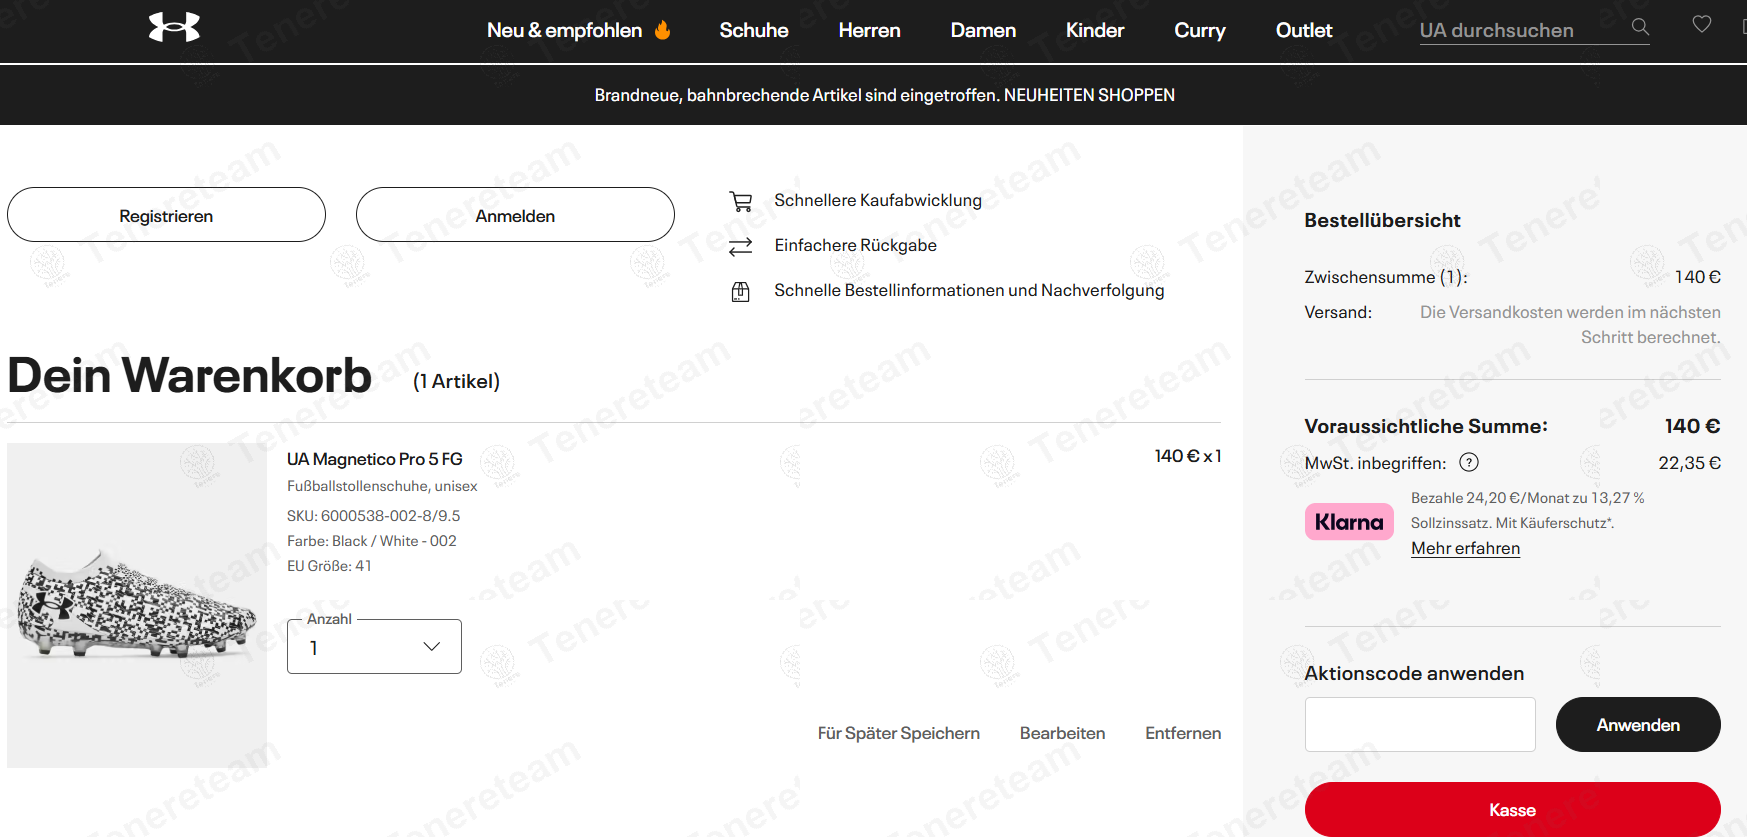This screenshot has height=837, width=1747.
Task: Click the Farbe: Black / White - 002 text
Action: click(372, 541)
